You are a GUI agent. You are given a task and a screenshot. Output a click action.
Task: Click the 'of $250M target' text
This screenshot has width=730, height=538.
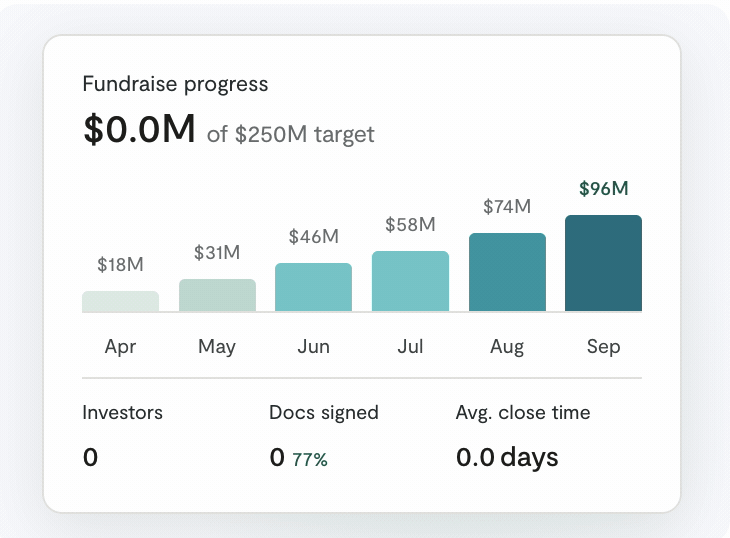(x=291, y=134)
